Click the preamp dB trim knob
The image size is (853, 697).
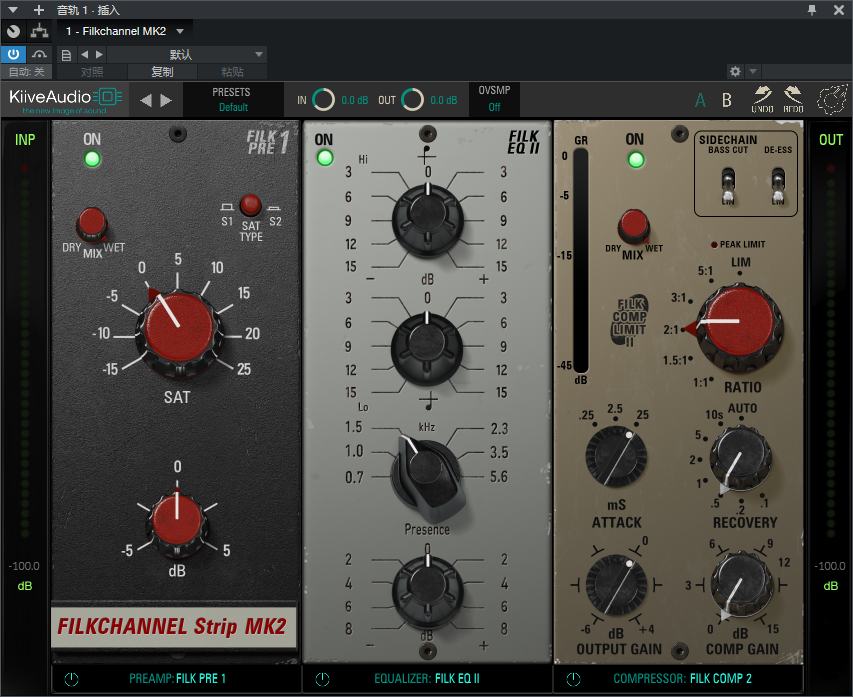pos(177,522)
